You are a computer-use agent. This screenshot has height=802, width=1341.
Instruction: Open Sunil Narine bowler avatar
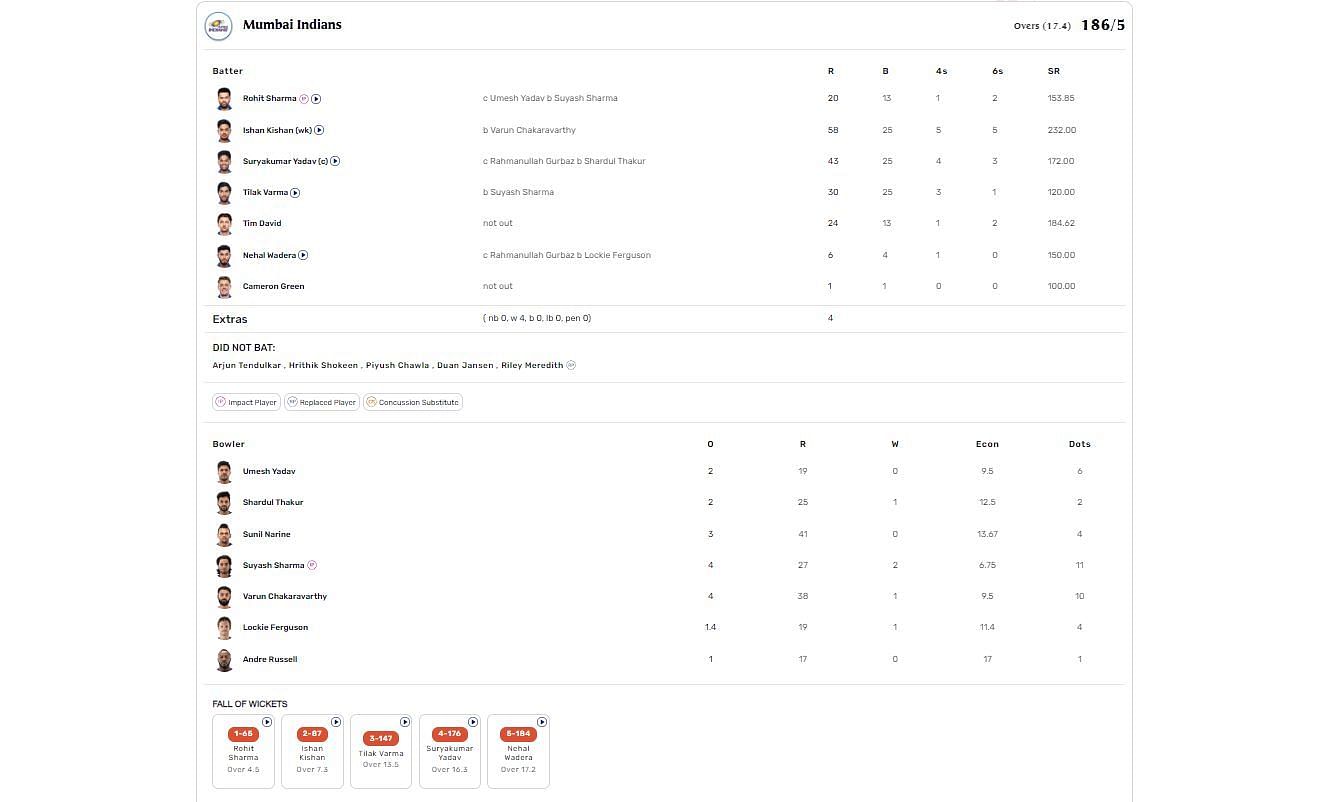224,534
